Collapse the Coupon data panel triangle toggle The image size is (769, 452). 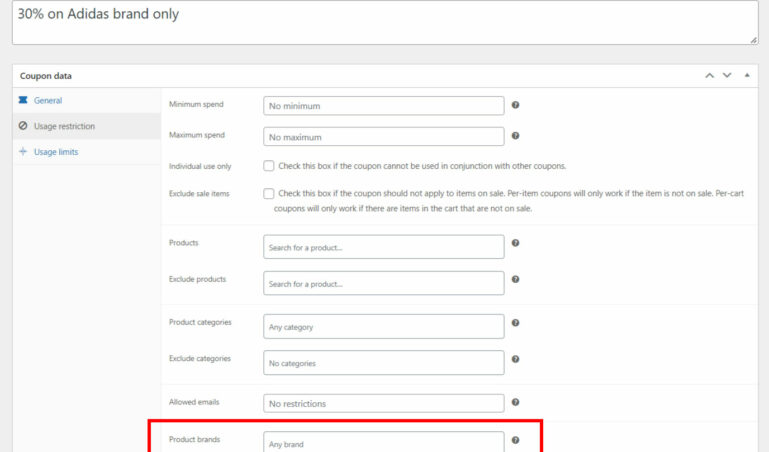click(746, 76)
